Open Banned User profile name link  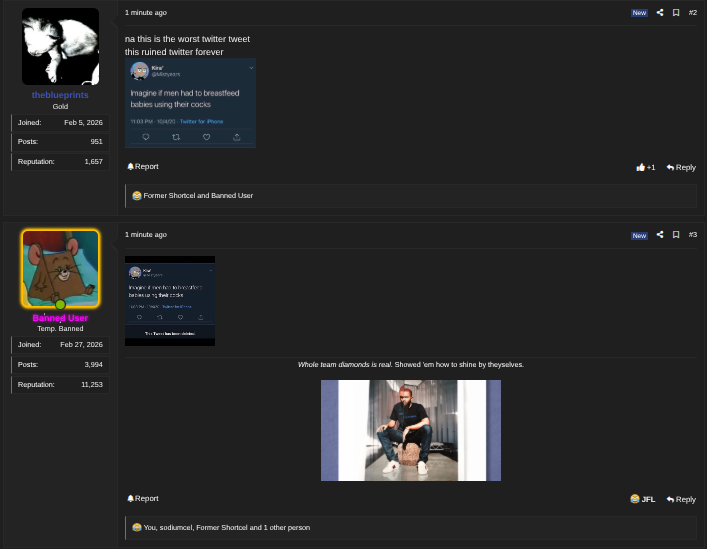(x=60, y=318)
